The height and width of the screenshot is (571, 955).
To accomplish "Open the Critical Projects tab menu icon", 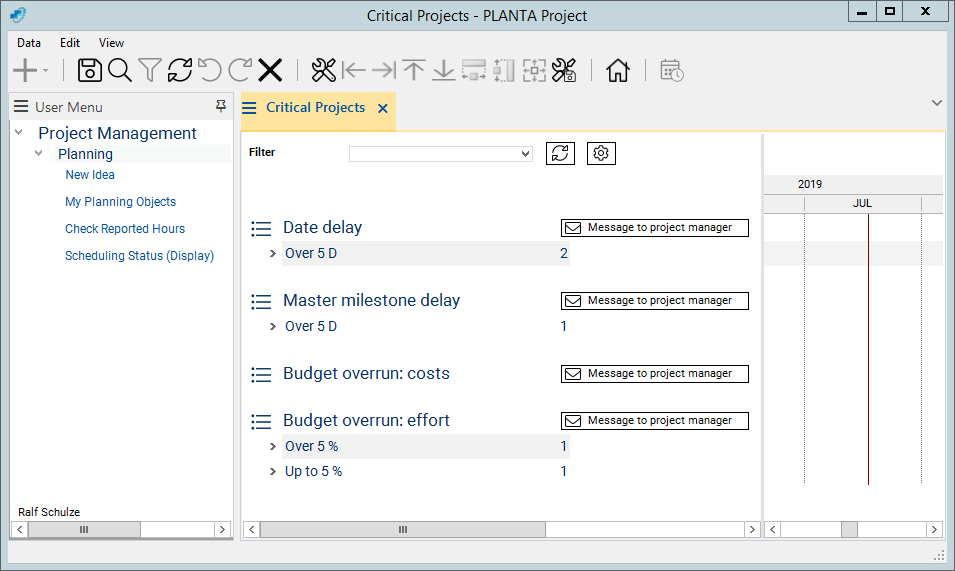I will (x=249, y=108).
